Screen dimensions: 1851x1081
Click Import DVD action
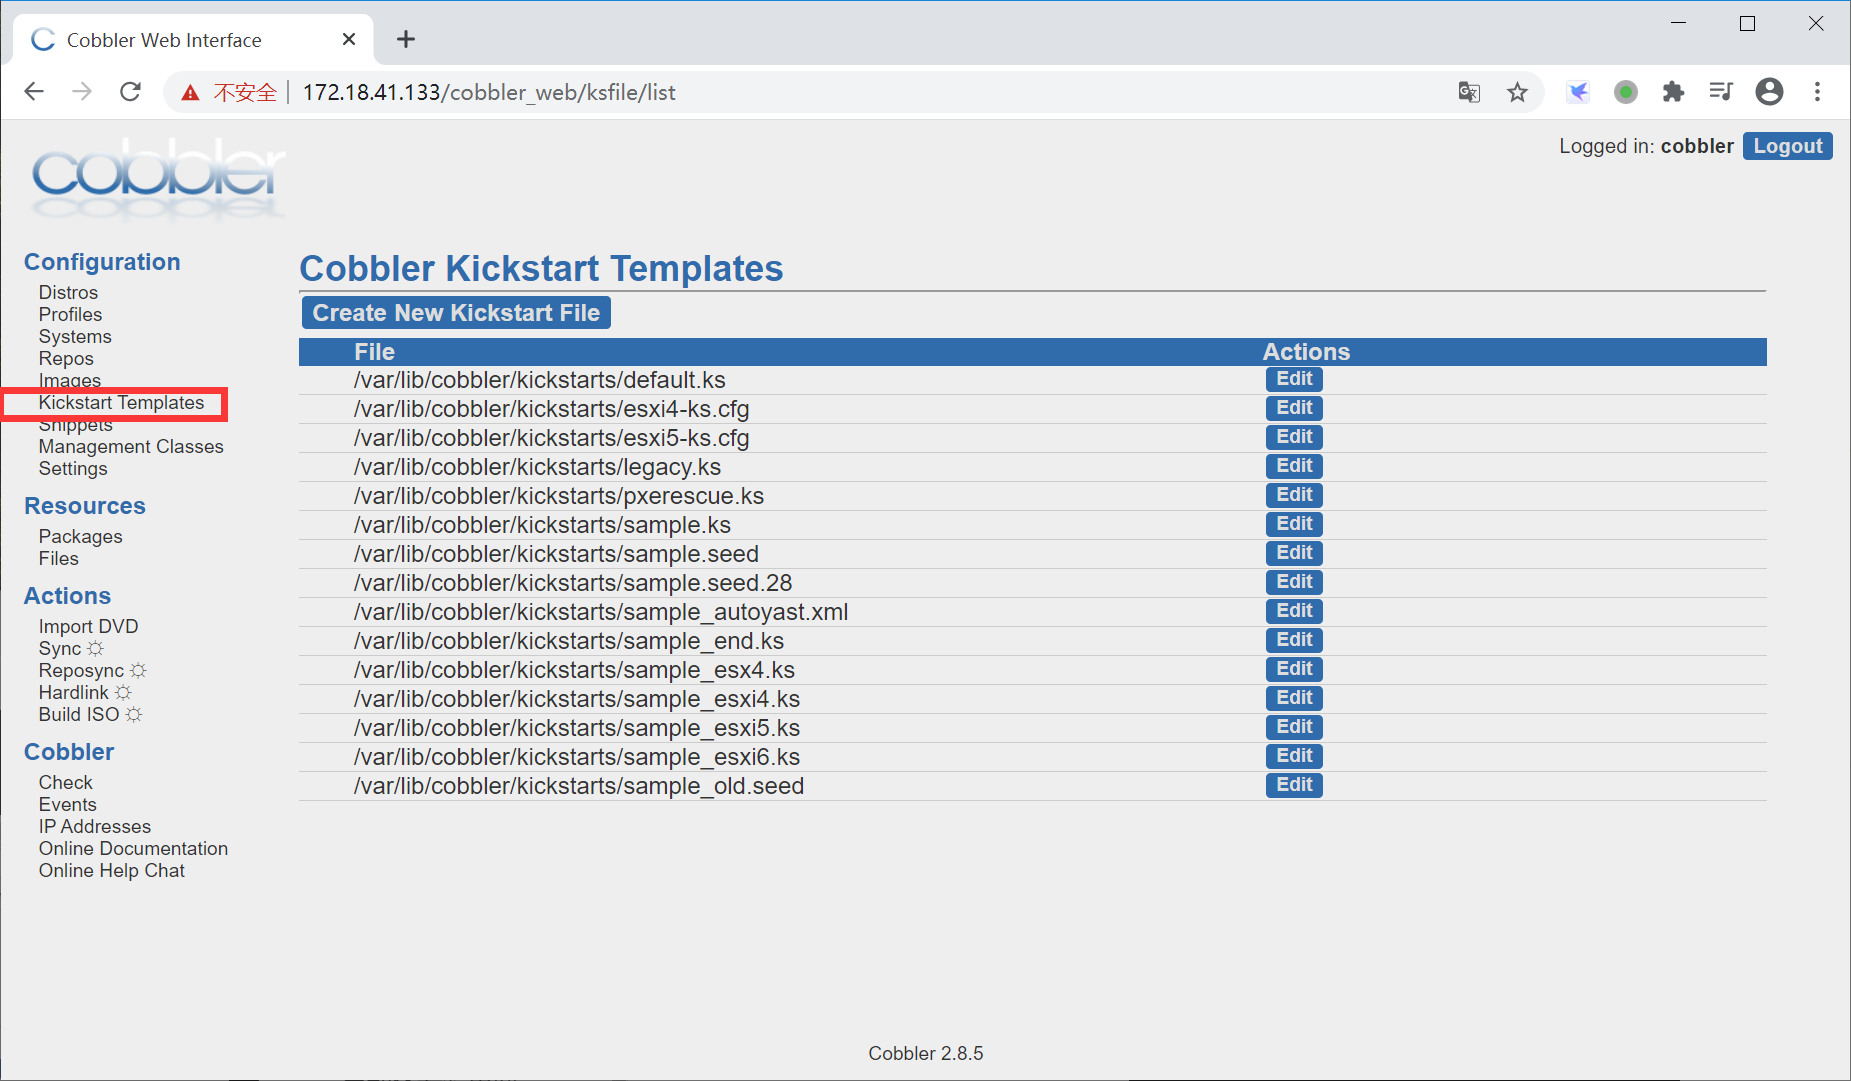point(88,626)
